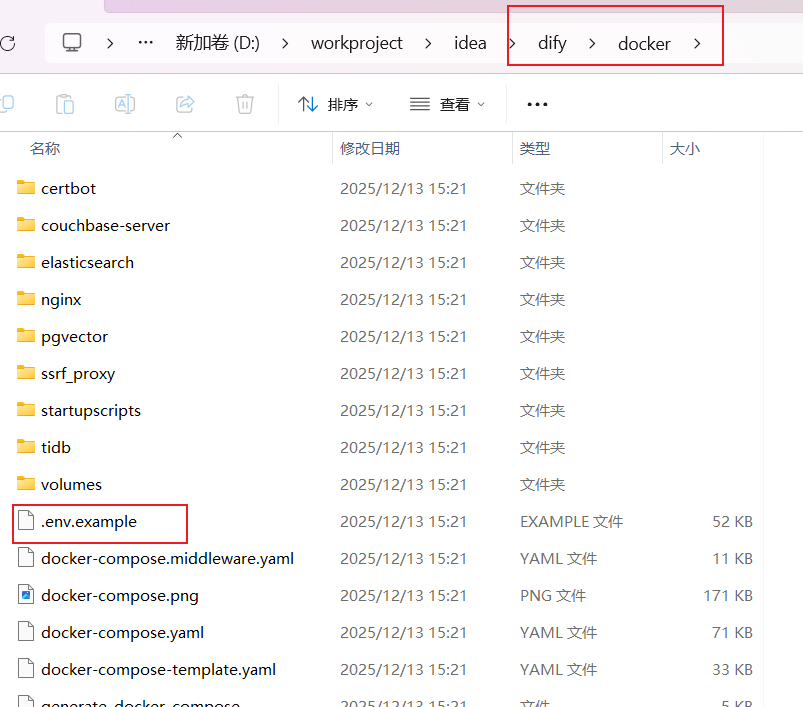
Task: Select the couchbase-server folder icon
Action: coord(26,224)
